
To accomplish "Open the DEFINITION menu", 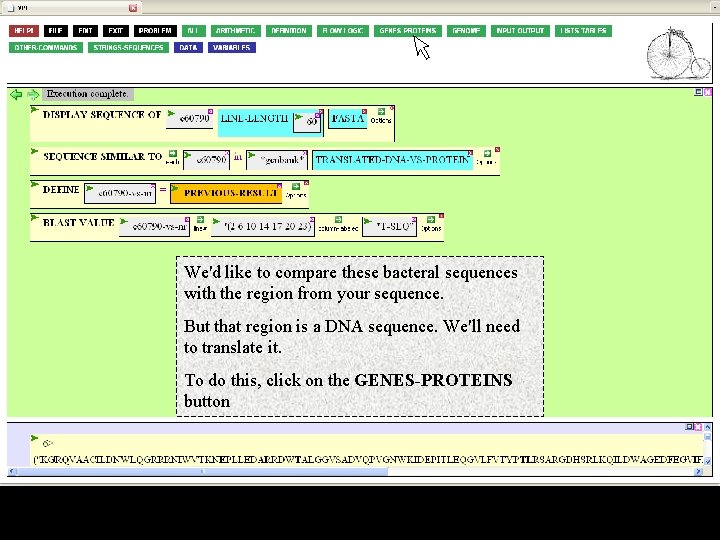I will click(288, 31).
